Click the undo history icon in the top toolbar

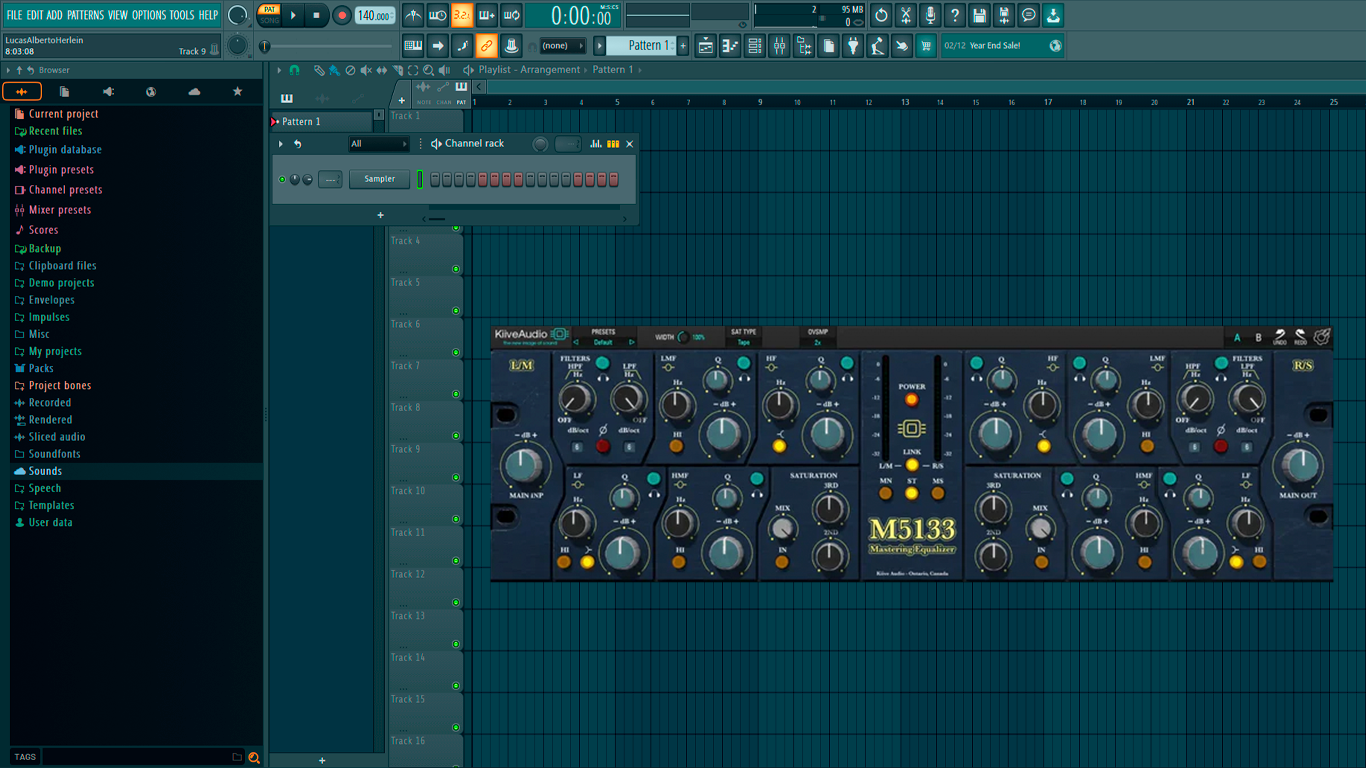tap(881, 15)
